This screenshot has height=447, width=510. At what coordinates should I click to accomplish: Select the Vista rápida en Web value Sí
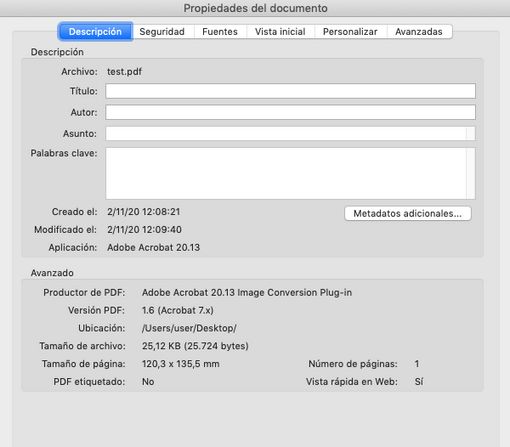419,382
